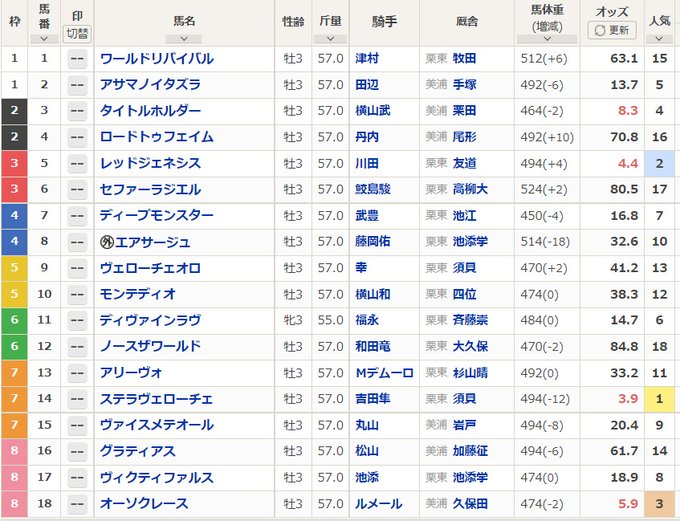Click the blue popularity 2 cell
Screen dimensions: 680x521
(x=660, y=164)
